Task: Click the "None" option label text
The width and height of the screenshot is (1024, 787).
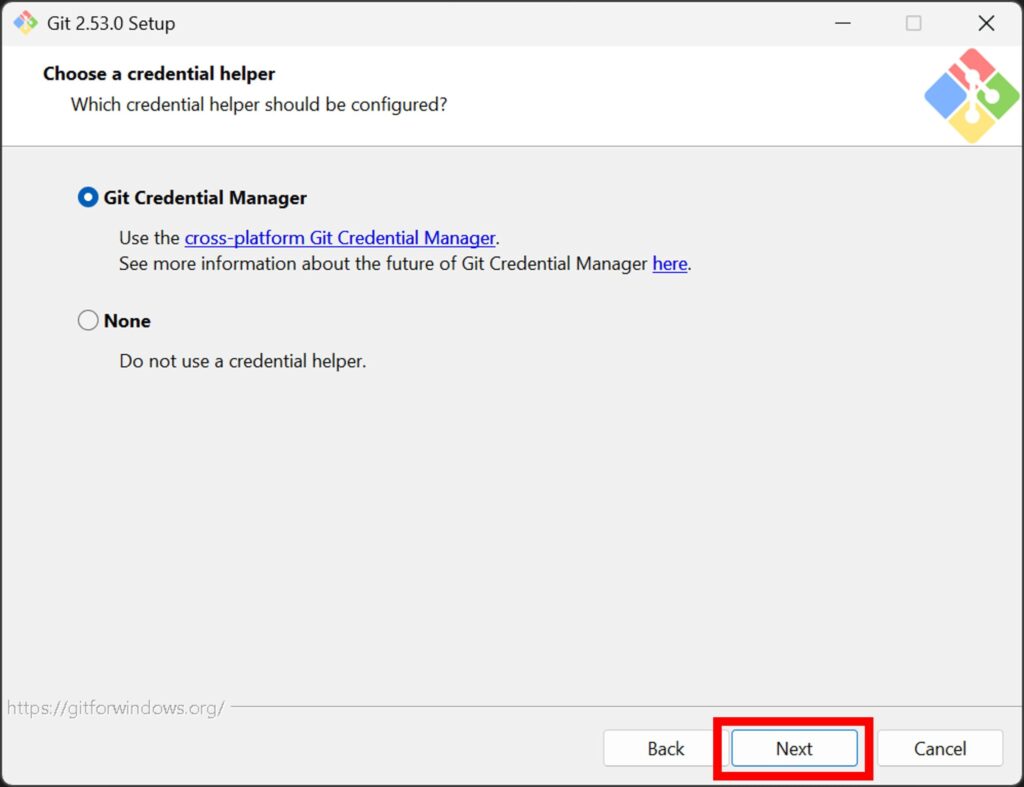Action: click(127, 321)
